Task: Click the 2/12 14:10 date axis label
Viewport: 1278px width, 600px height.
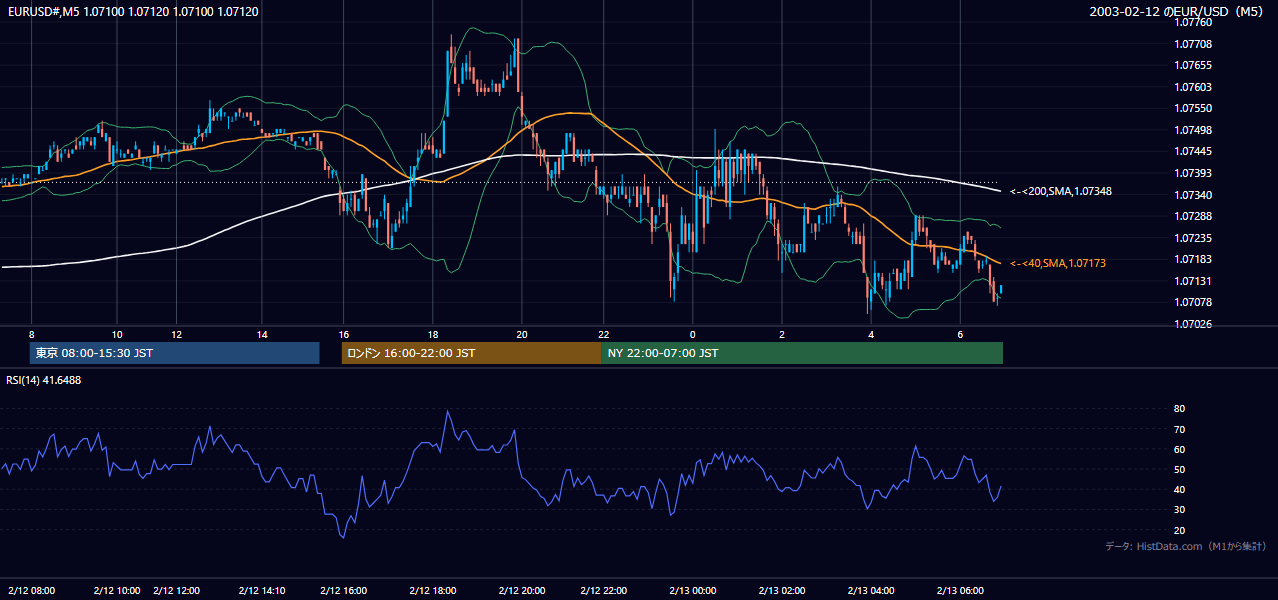Action: pos(262,590)
